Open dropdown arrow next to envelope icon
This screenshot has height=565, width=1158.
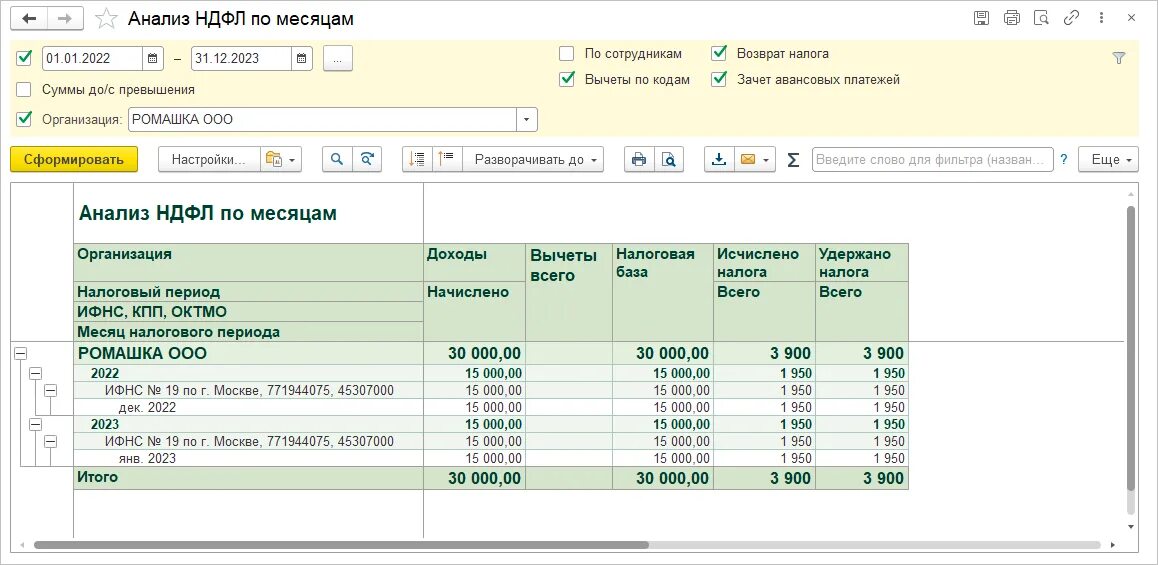coord(767,160)
